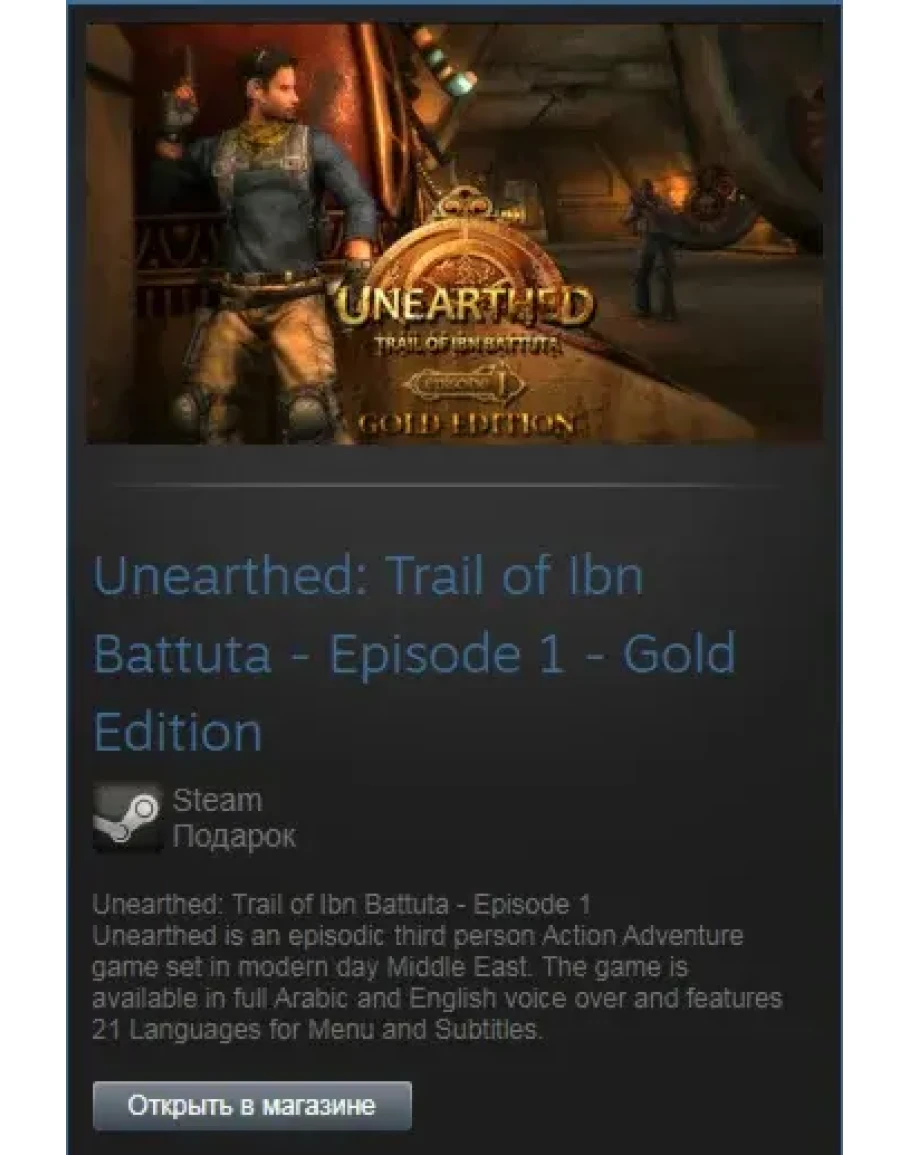
Task: Click the description header mentioning Episode 1
Action: click(341, 904)
